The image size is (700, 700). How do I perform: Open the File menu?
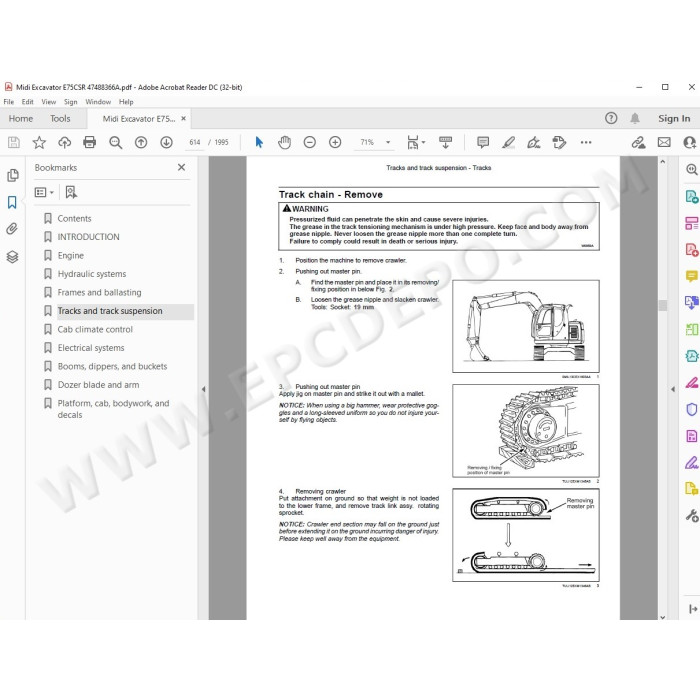pos(8,102)
